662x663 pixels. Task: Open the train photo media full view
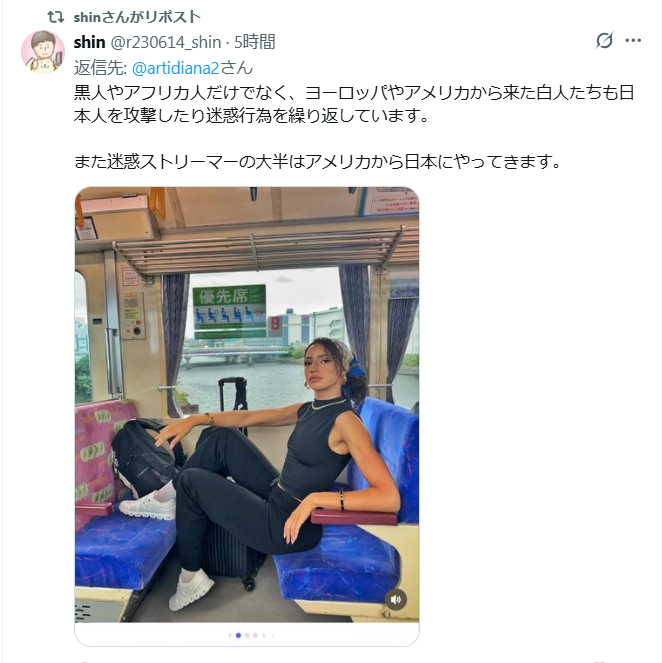click(x=247, y=405)
